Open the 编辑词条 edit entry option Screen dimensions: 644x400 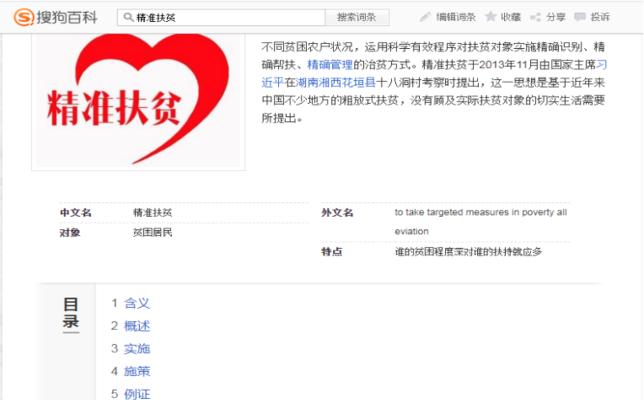[x=455, y=17]
